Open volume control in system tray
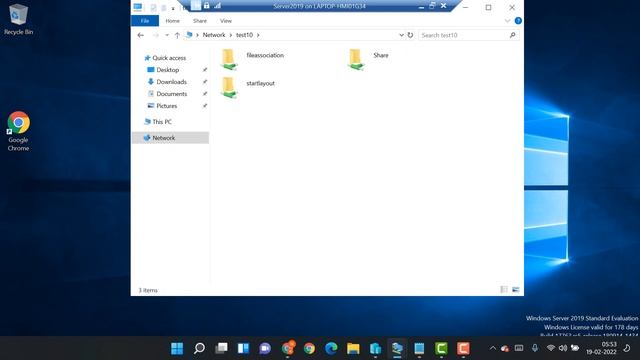640x360 pixels. click(x=563, y=348)
